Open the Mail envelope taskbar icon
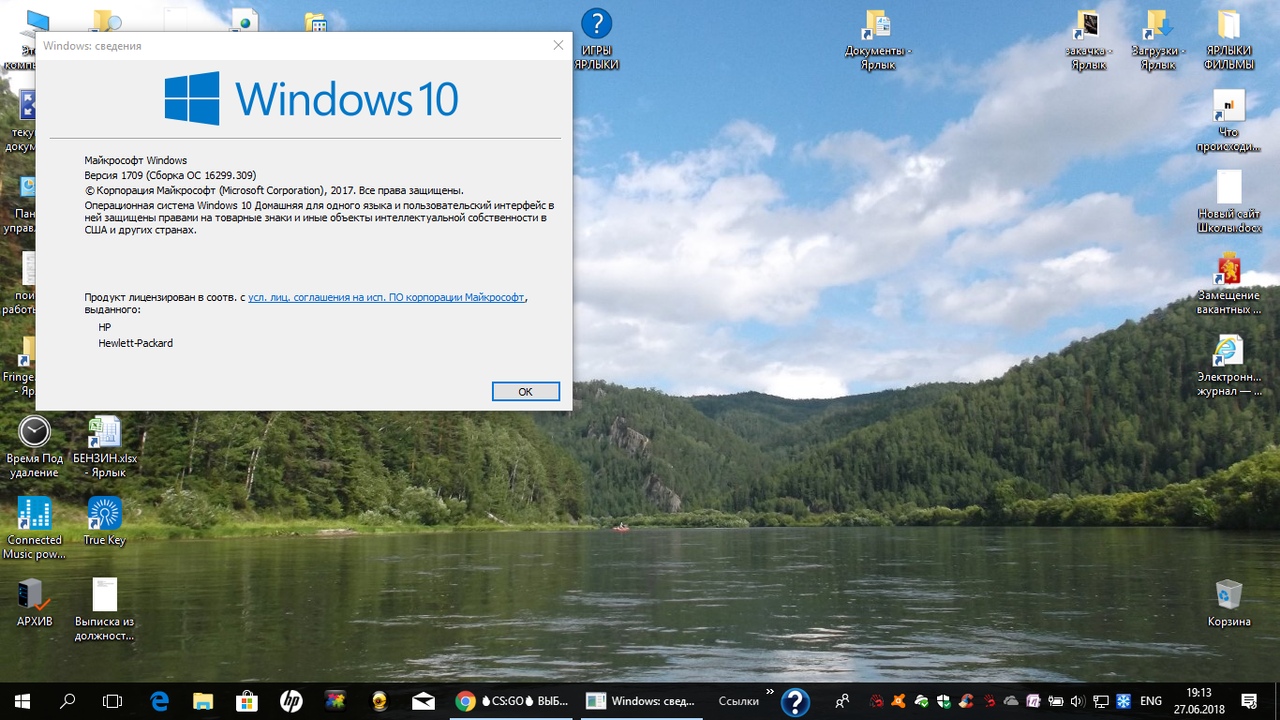The height and width of the screenshot is (720, 1280). (x=423, y=701)
